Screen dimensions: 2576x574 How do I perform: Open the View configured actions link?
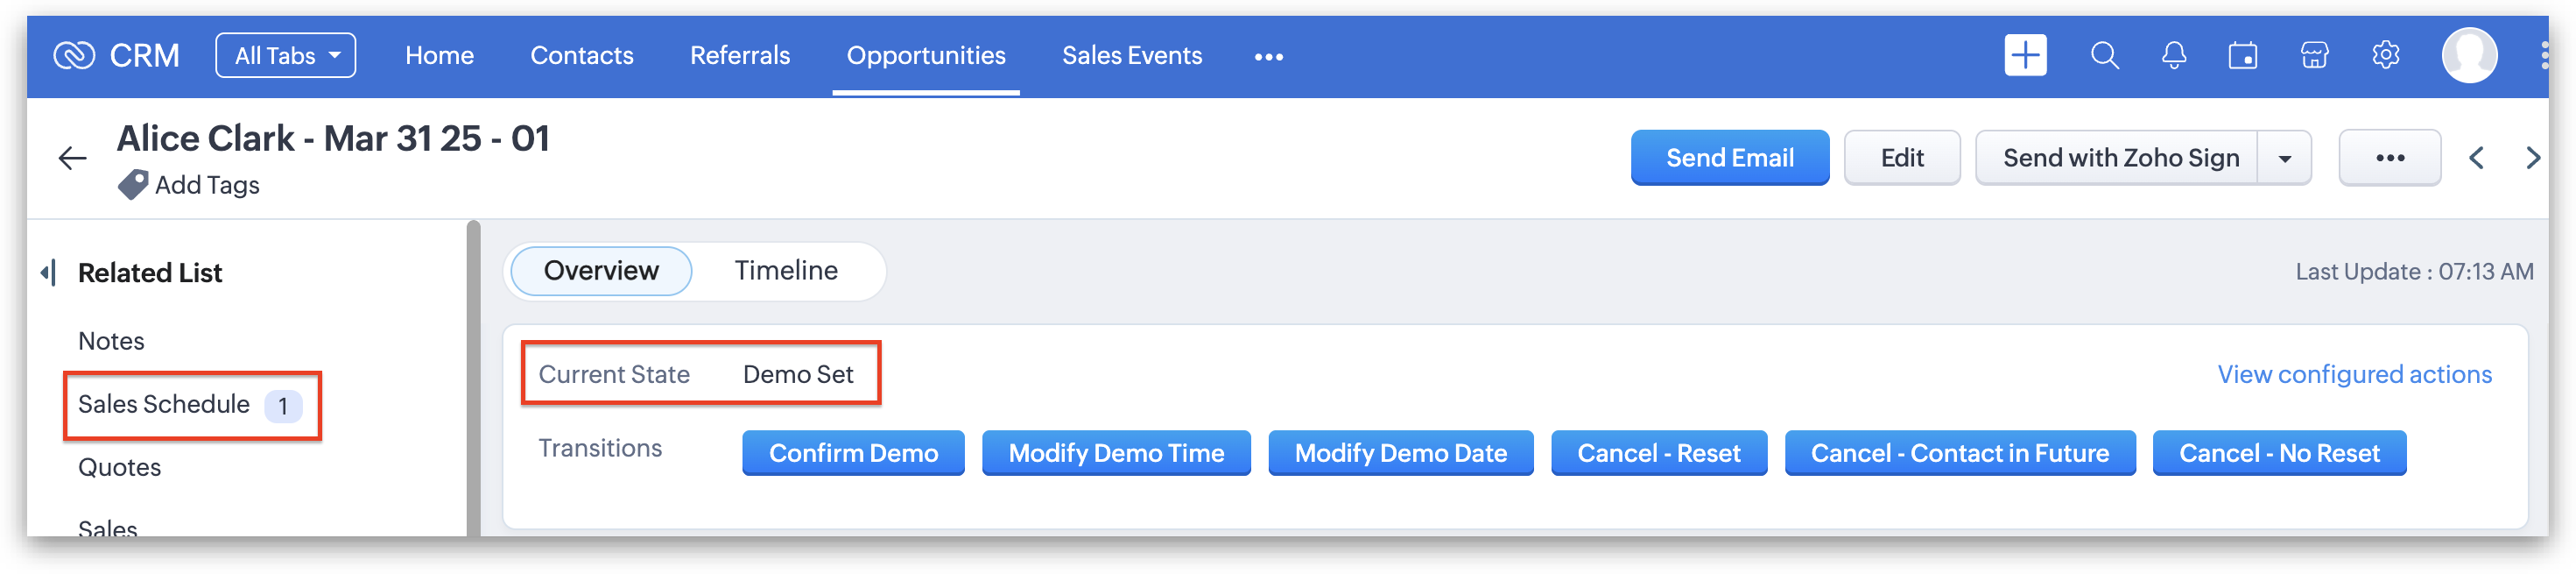(2354, 375)
